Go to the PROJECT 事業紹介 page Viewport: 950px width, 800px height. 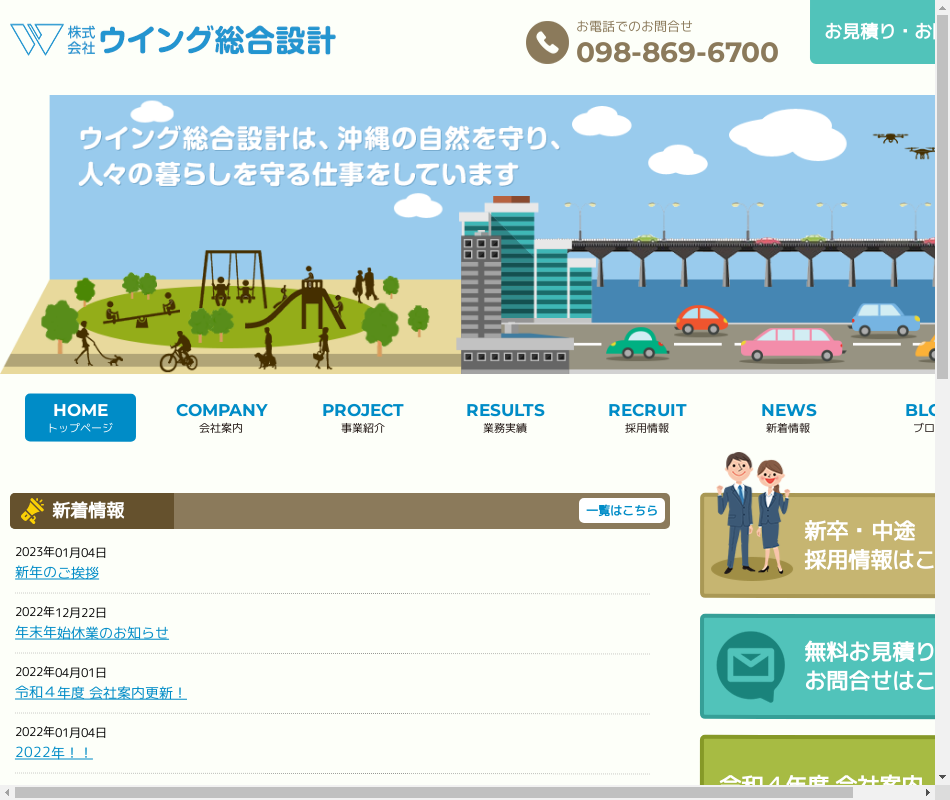[362, 418]
